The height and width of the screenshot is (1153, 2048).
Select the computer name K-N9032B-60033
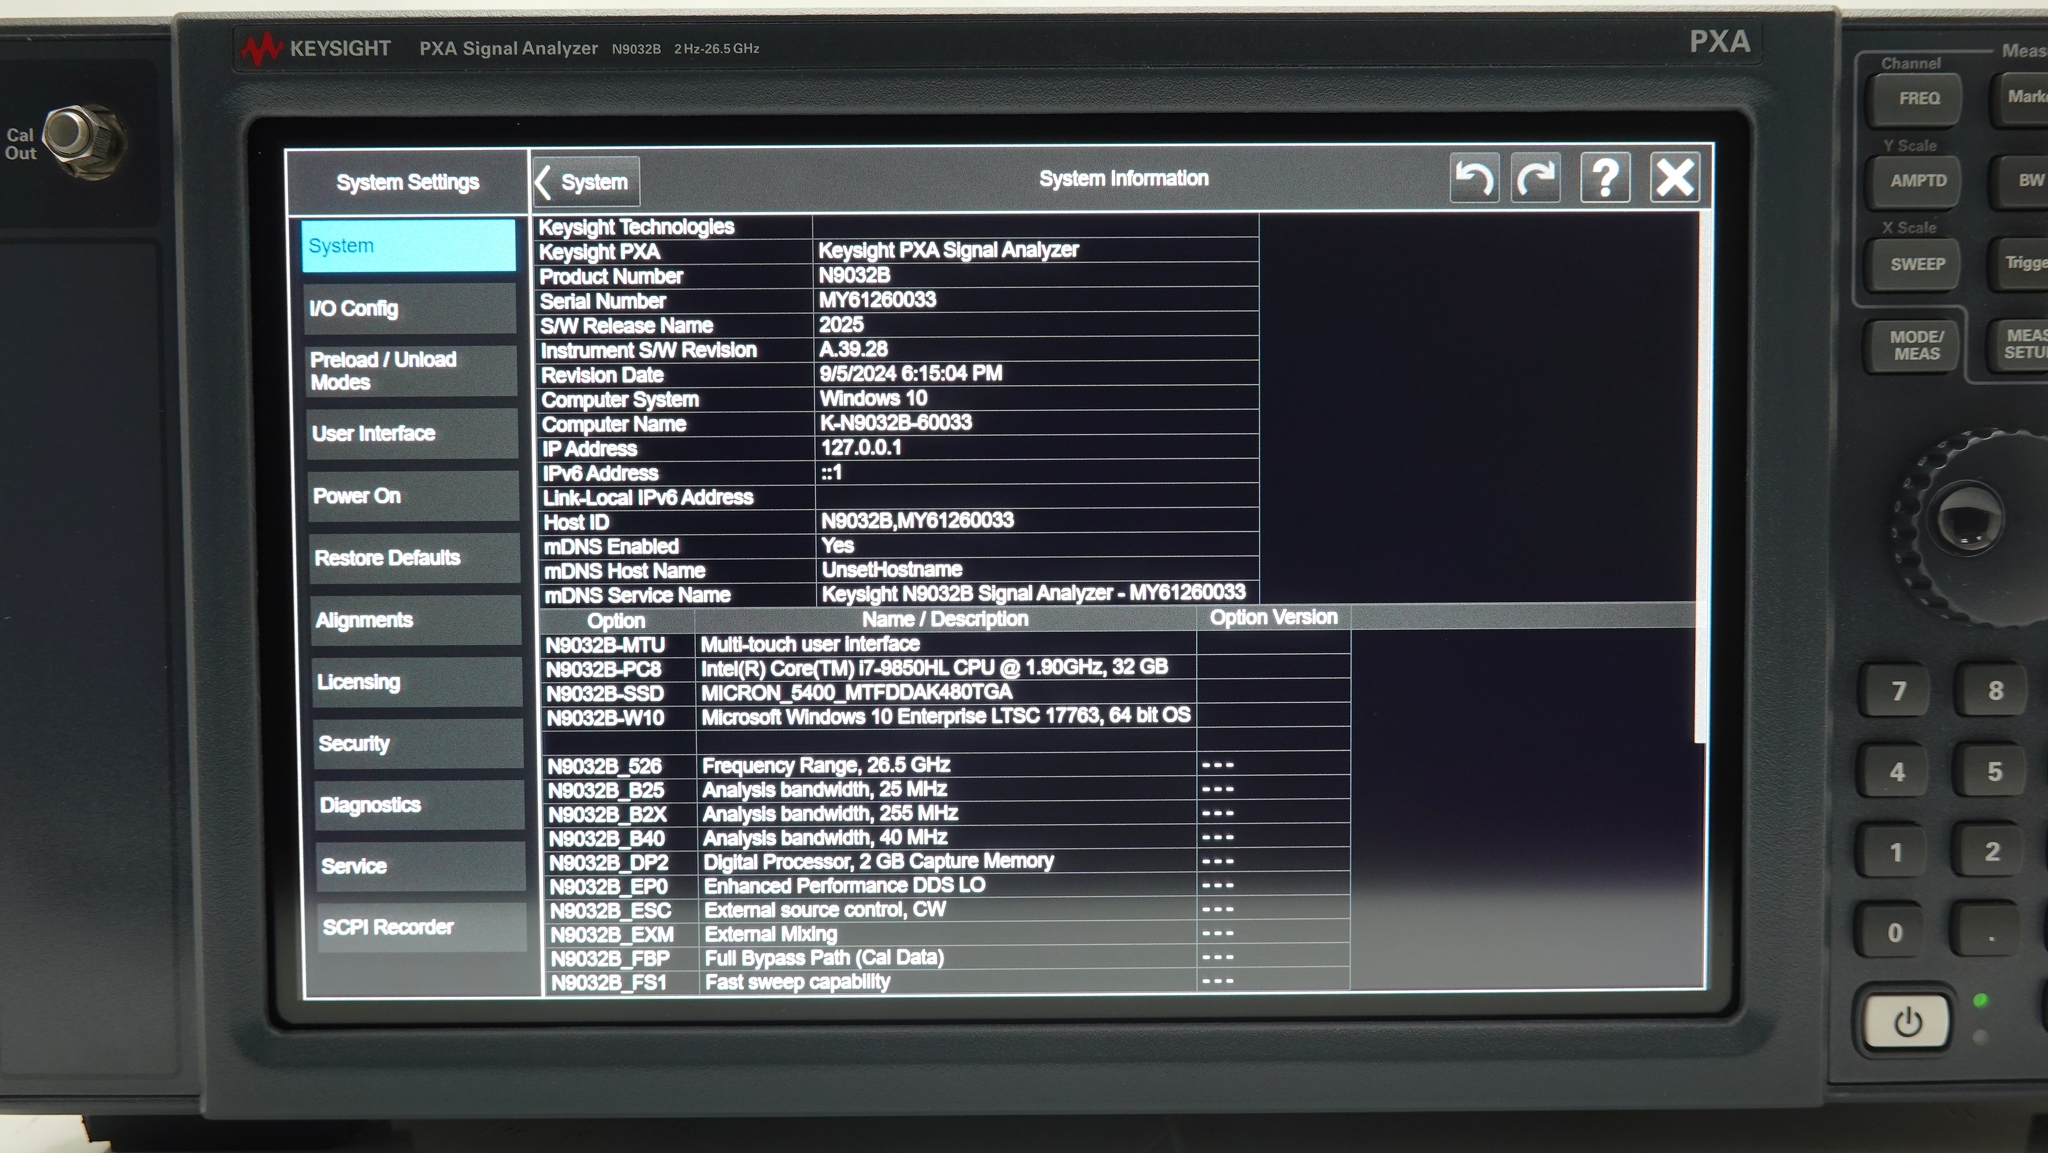coord(896,422)
